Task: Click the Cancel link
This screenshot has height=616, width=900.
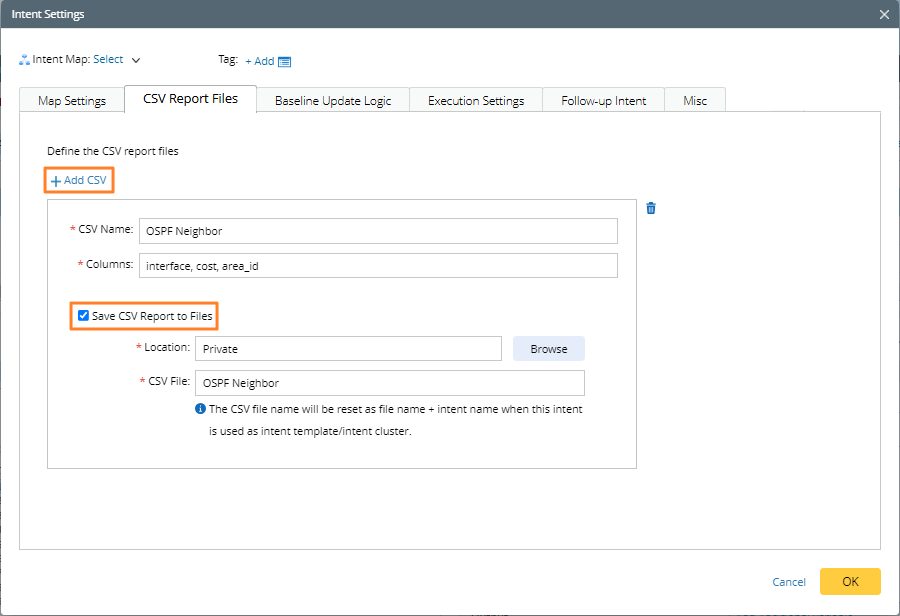Action: 789,582
